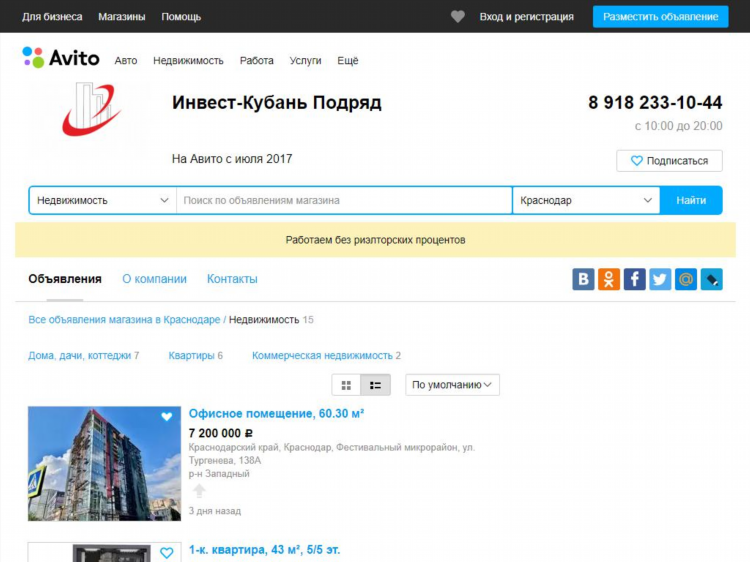Open the 1-к. квартира listing photo

pyautogui.click(x=104, y=552)
